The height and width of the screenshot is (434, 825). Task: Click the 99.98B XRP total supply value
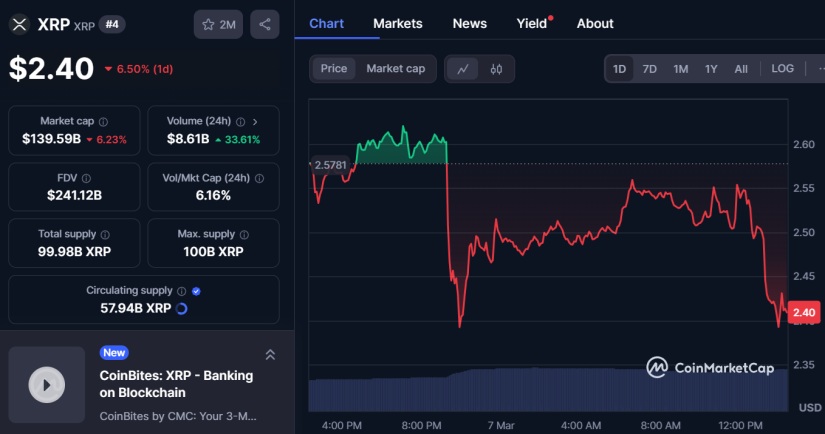point(74,252)
